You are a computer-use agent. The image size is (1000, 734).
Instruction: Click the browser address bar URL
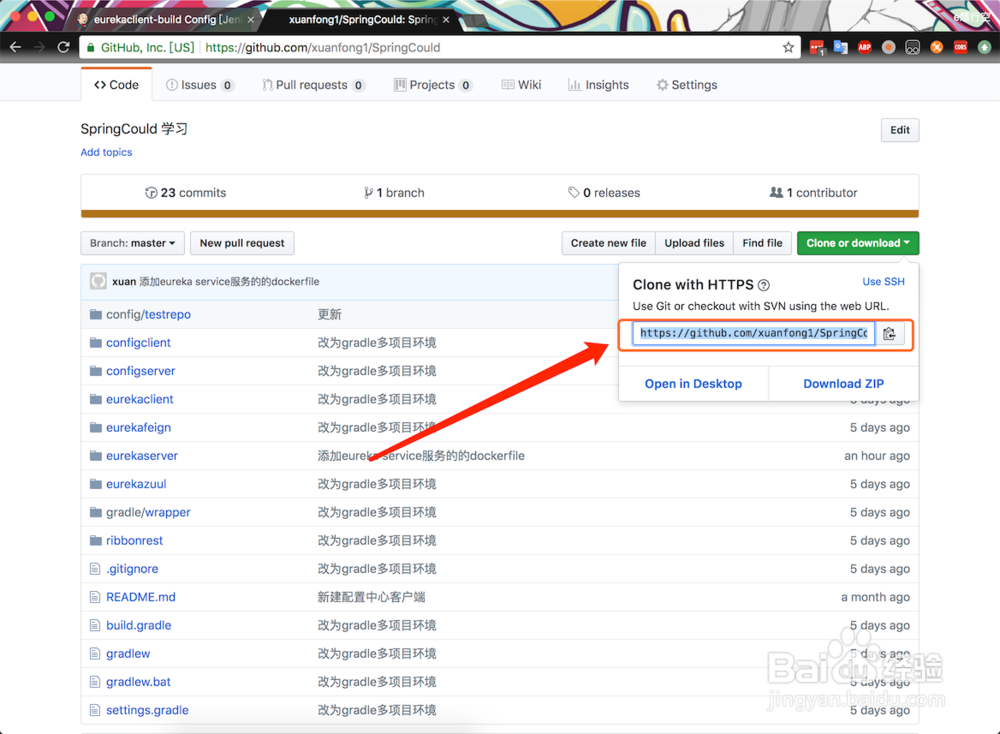(323, 47)
